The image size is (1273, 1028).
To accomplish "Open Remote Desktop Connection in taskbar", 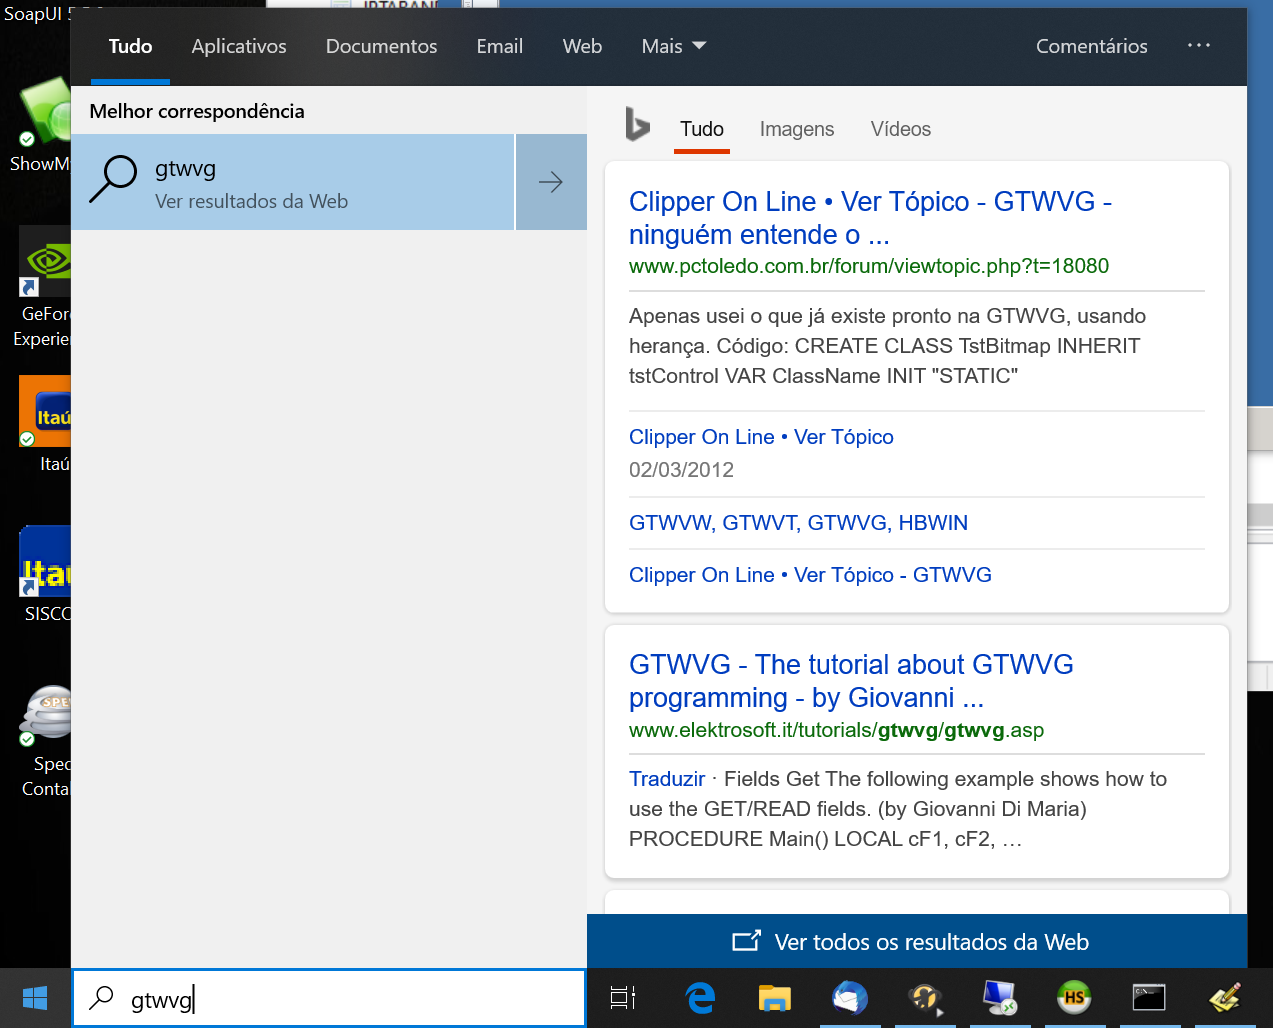I will click(999, 997).
